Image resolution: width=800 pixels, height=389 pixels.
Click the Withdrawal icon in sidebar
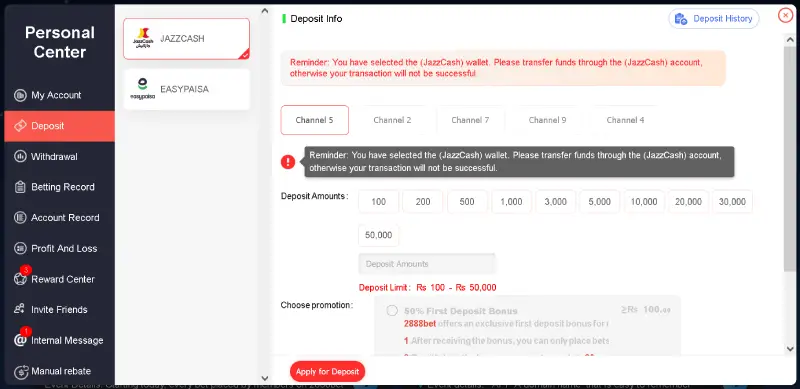[20, 157]
